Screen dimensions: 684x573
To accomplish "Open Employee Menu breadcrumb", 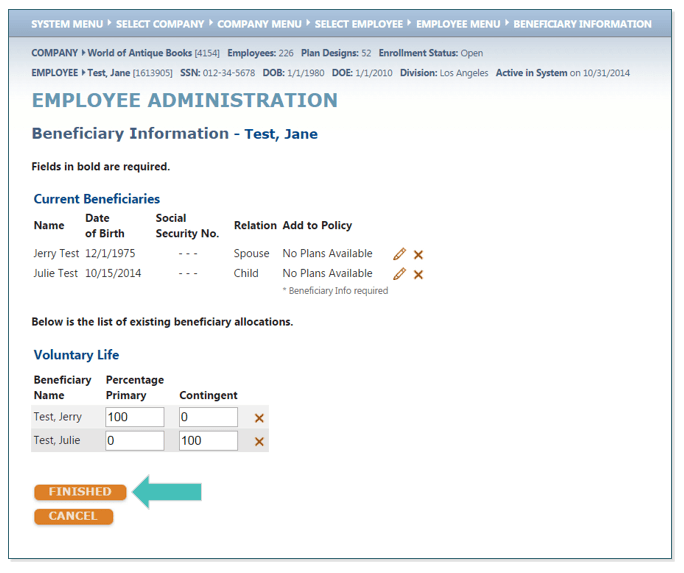I will 458,24.
